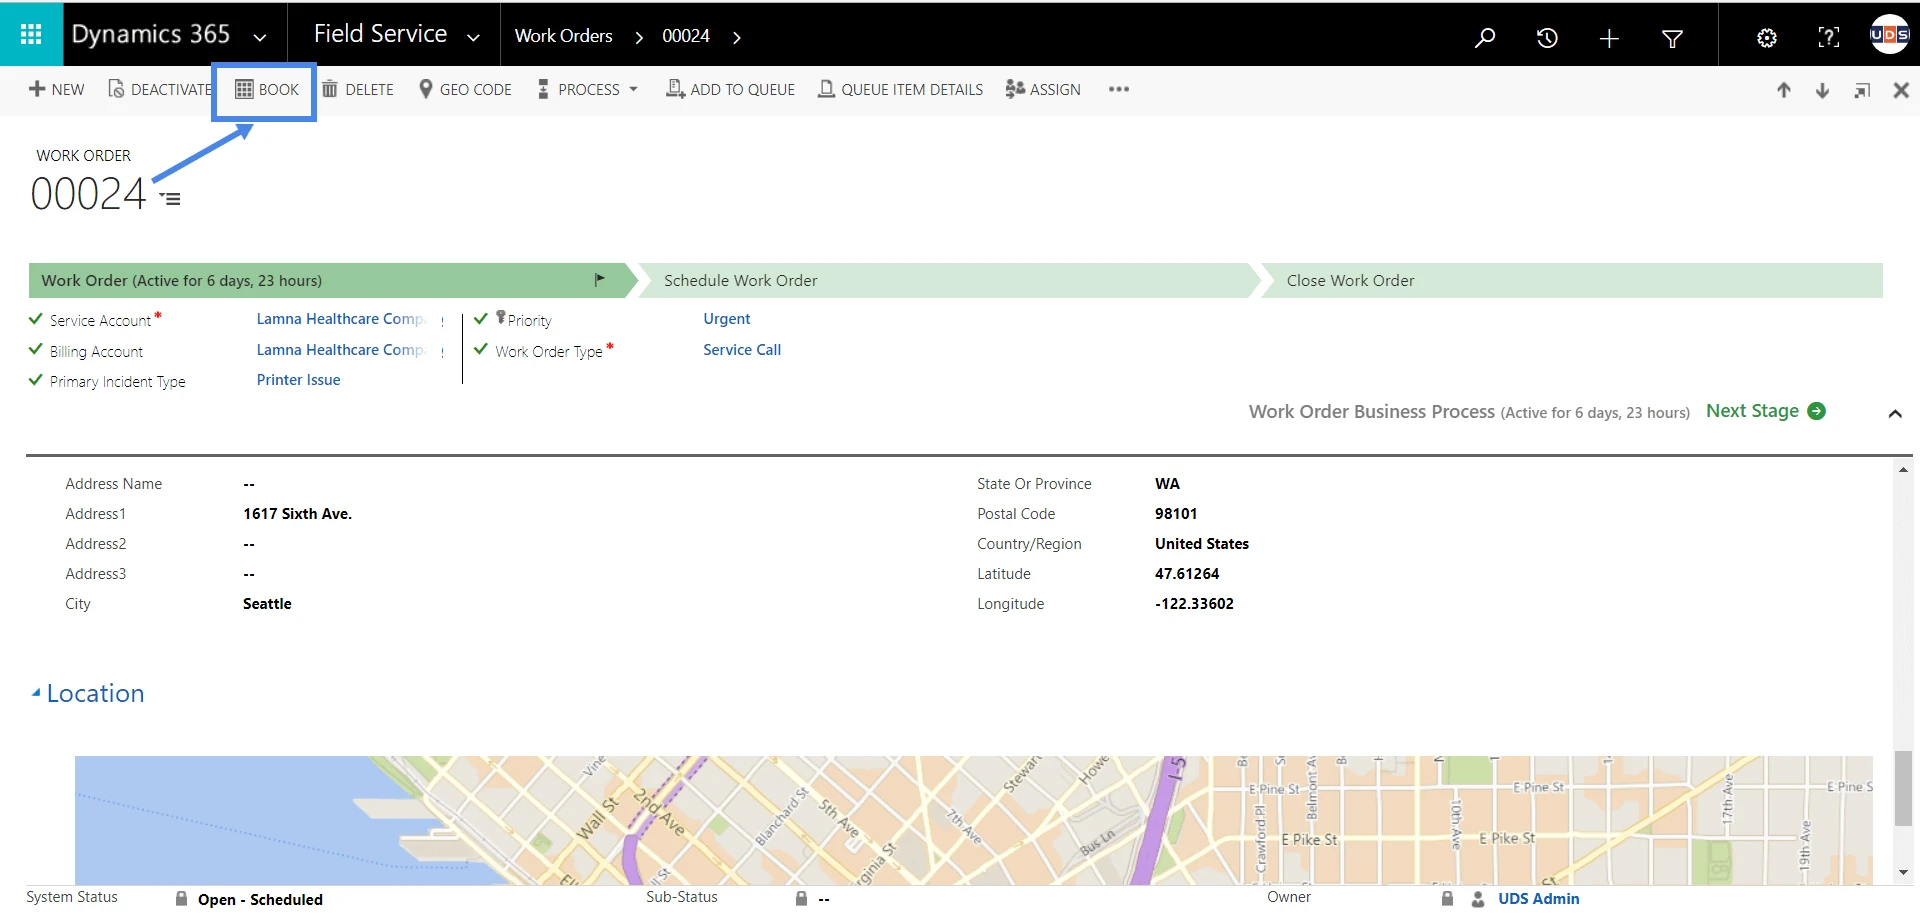1920x918 pixels.
Task: Click the pop-out window icon
Action: (1862, 91)
